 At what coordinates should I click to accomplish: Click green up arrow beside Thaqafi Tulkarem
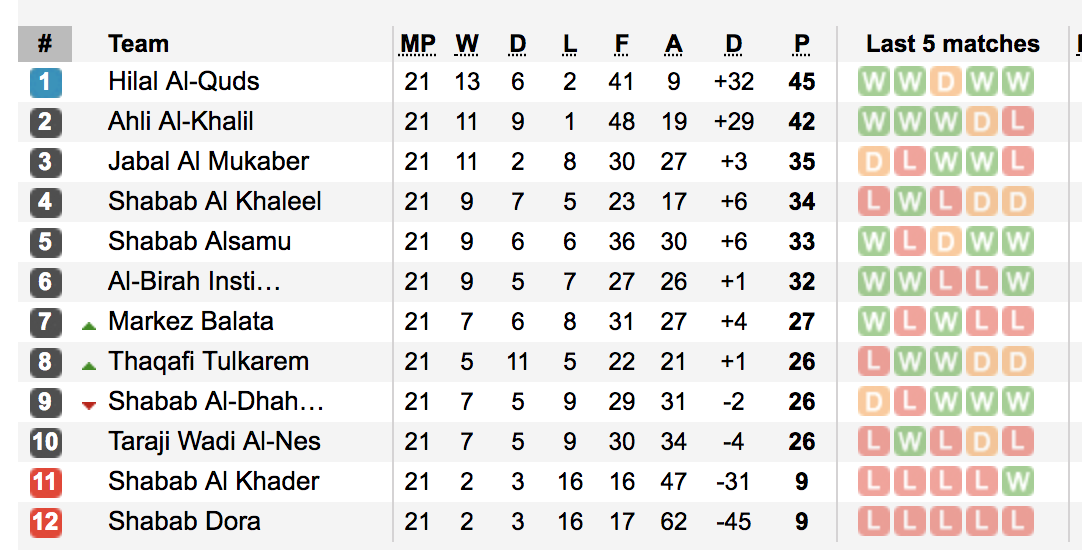[88, 365]
